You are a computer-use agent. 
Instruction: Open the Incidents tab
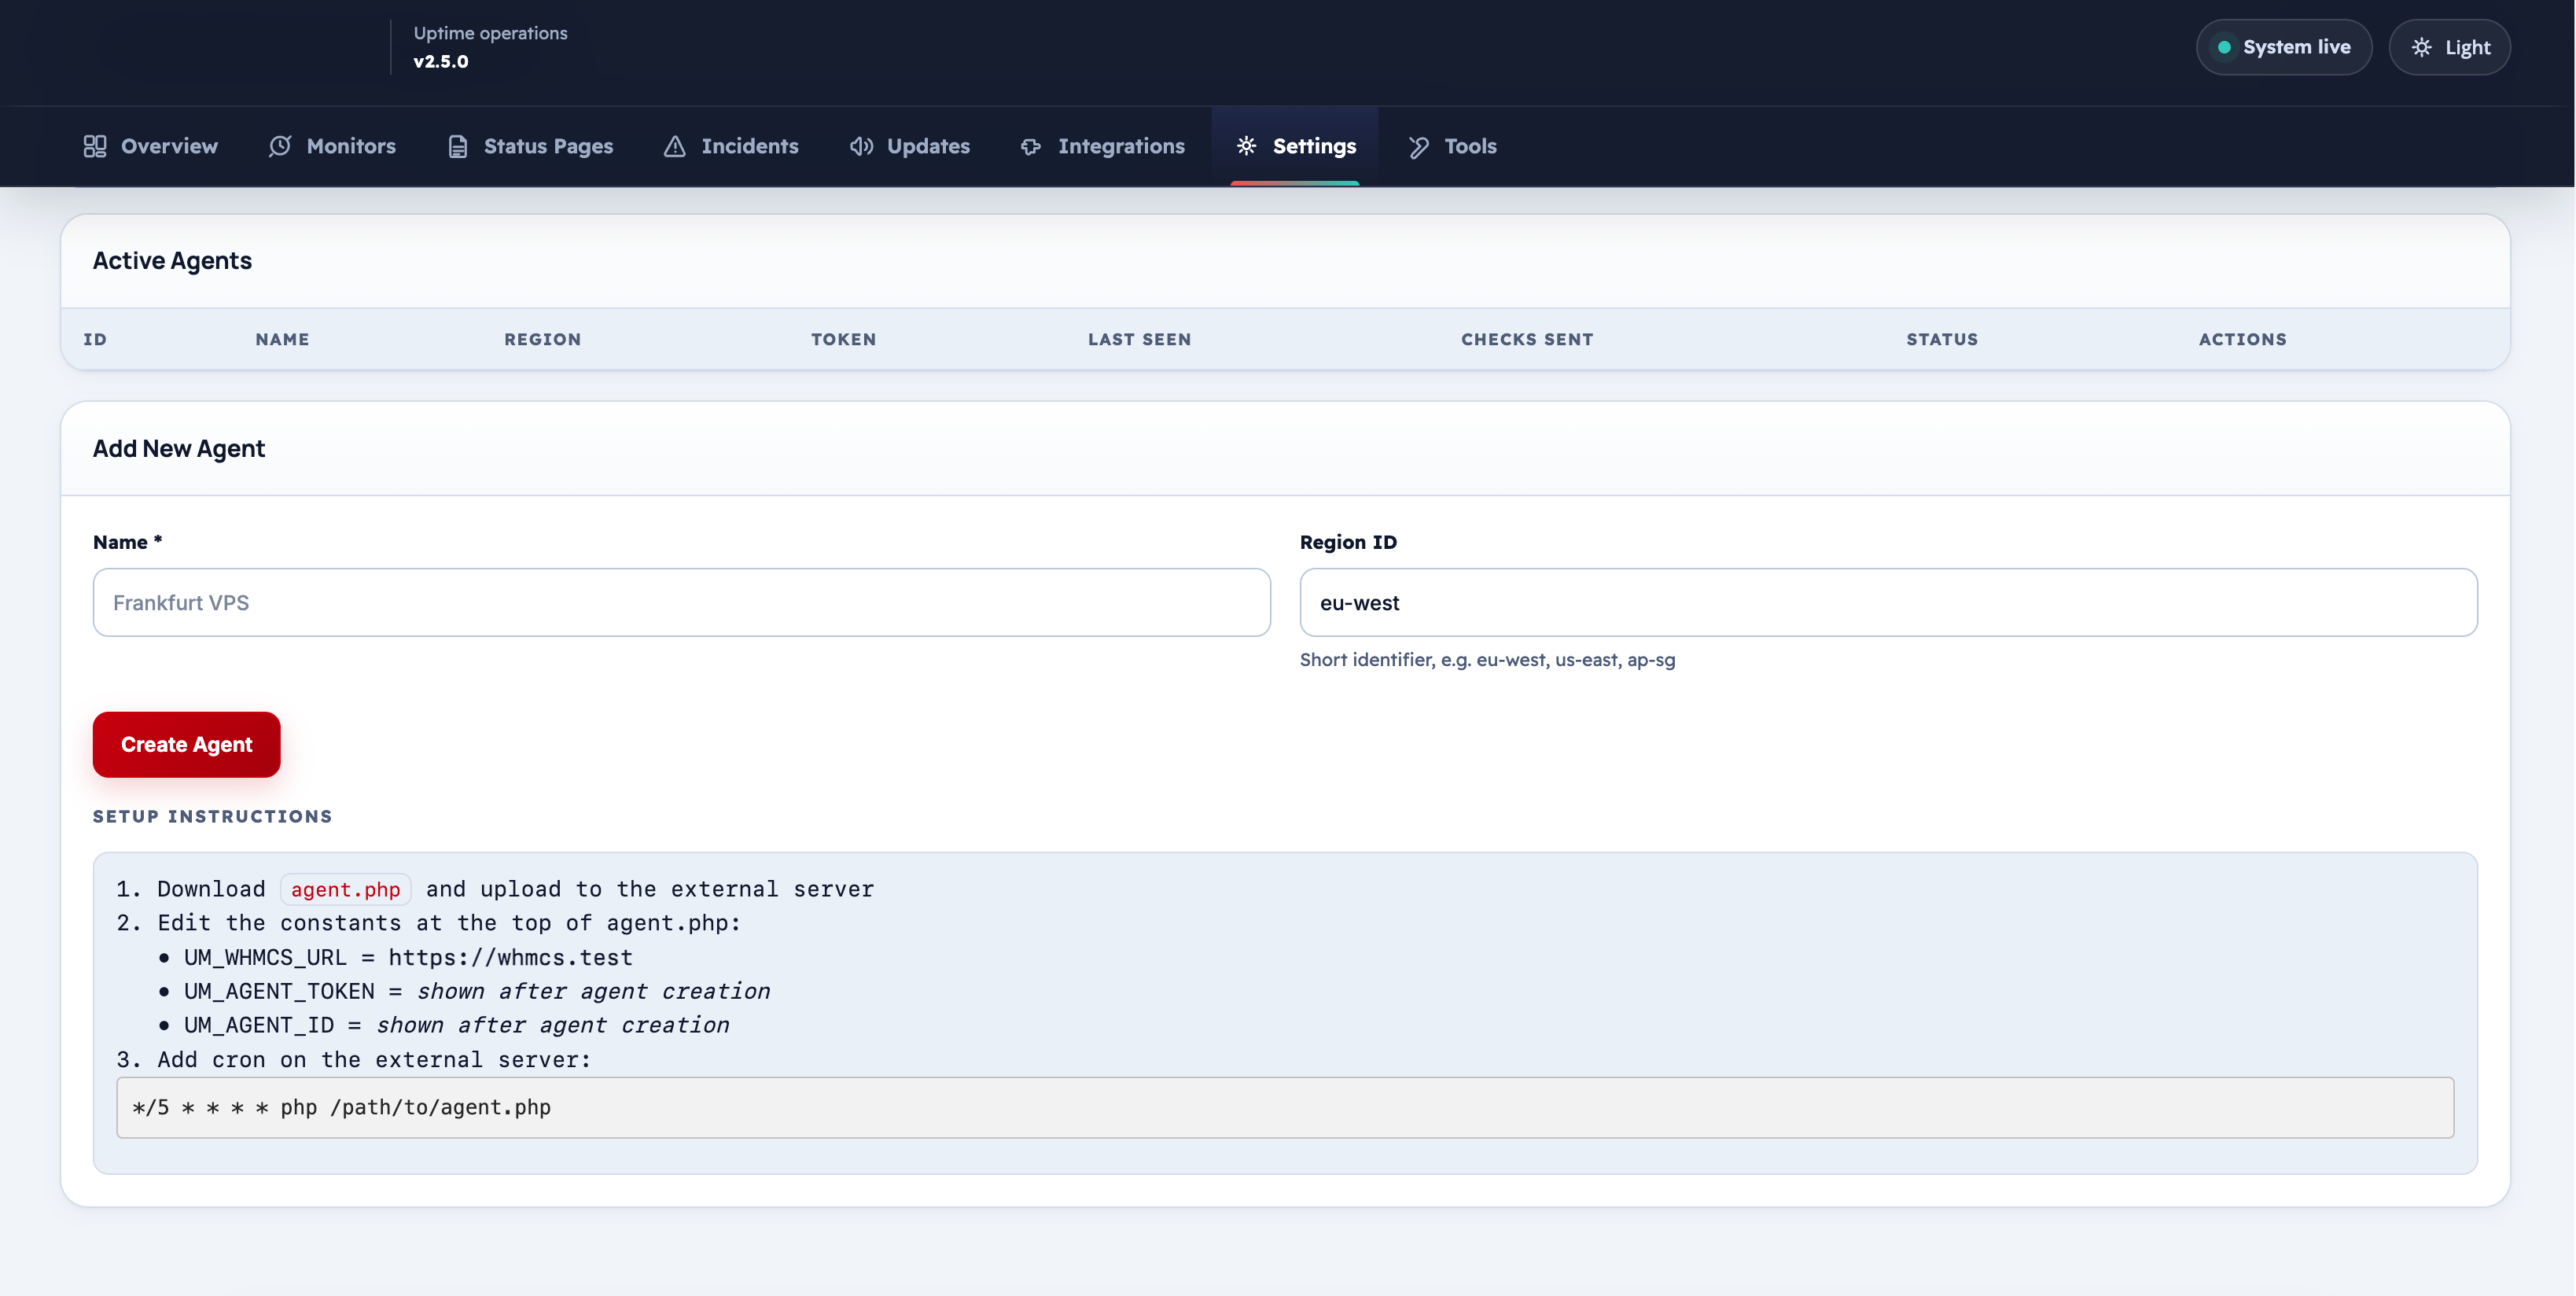tap(731, 146)
